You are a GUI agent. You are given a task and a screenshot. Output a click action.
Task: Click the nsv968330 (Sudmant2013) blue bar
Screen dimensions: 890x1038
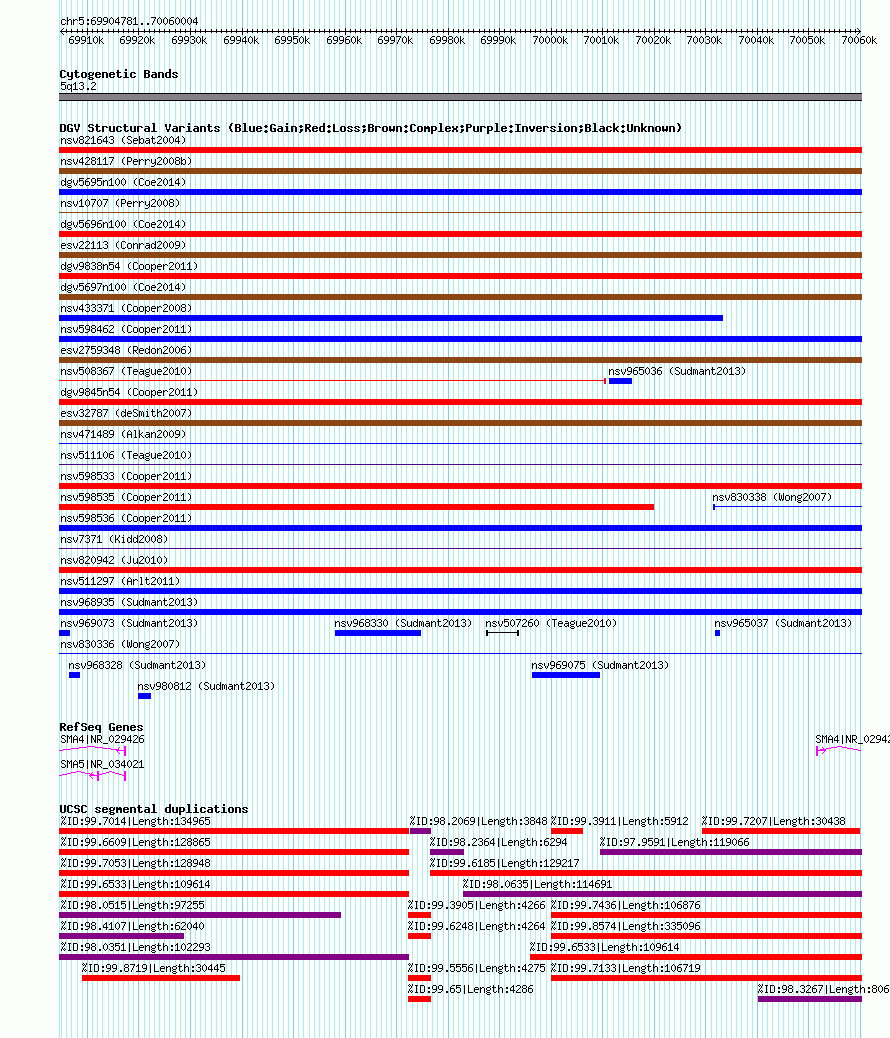[377, 634]
